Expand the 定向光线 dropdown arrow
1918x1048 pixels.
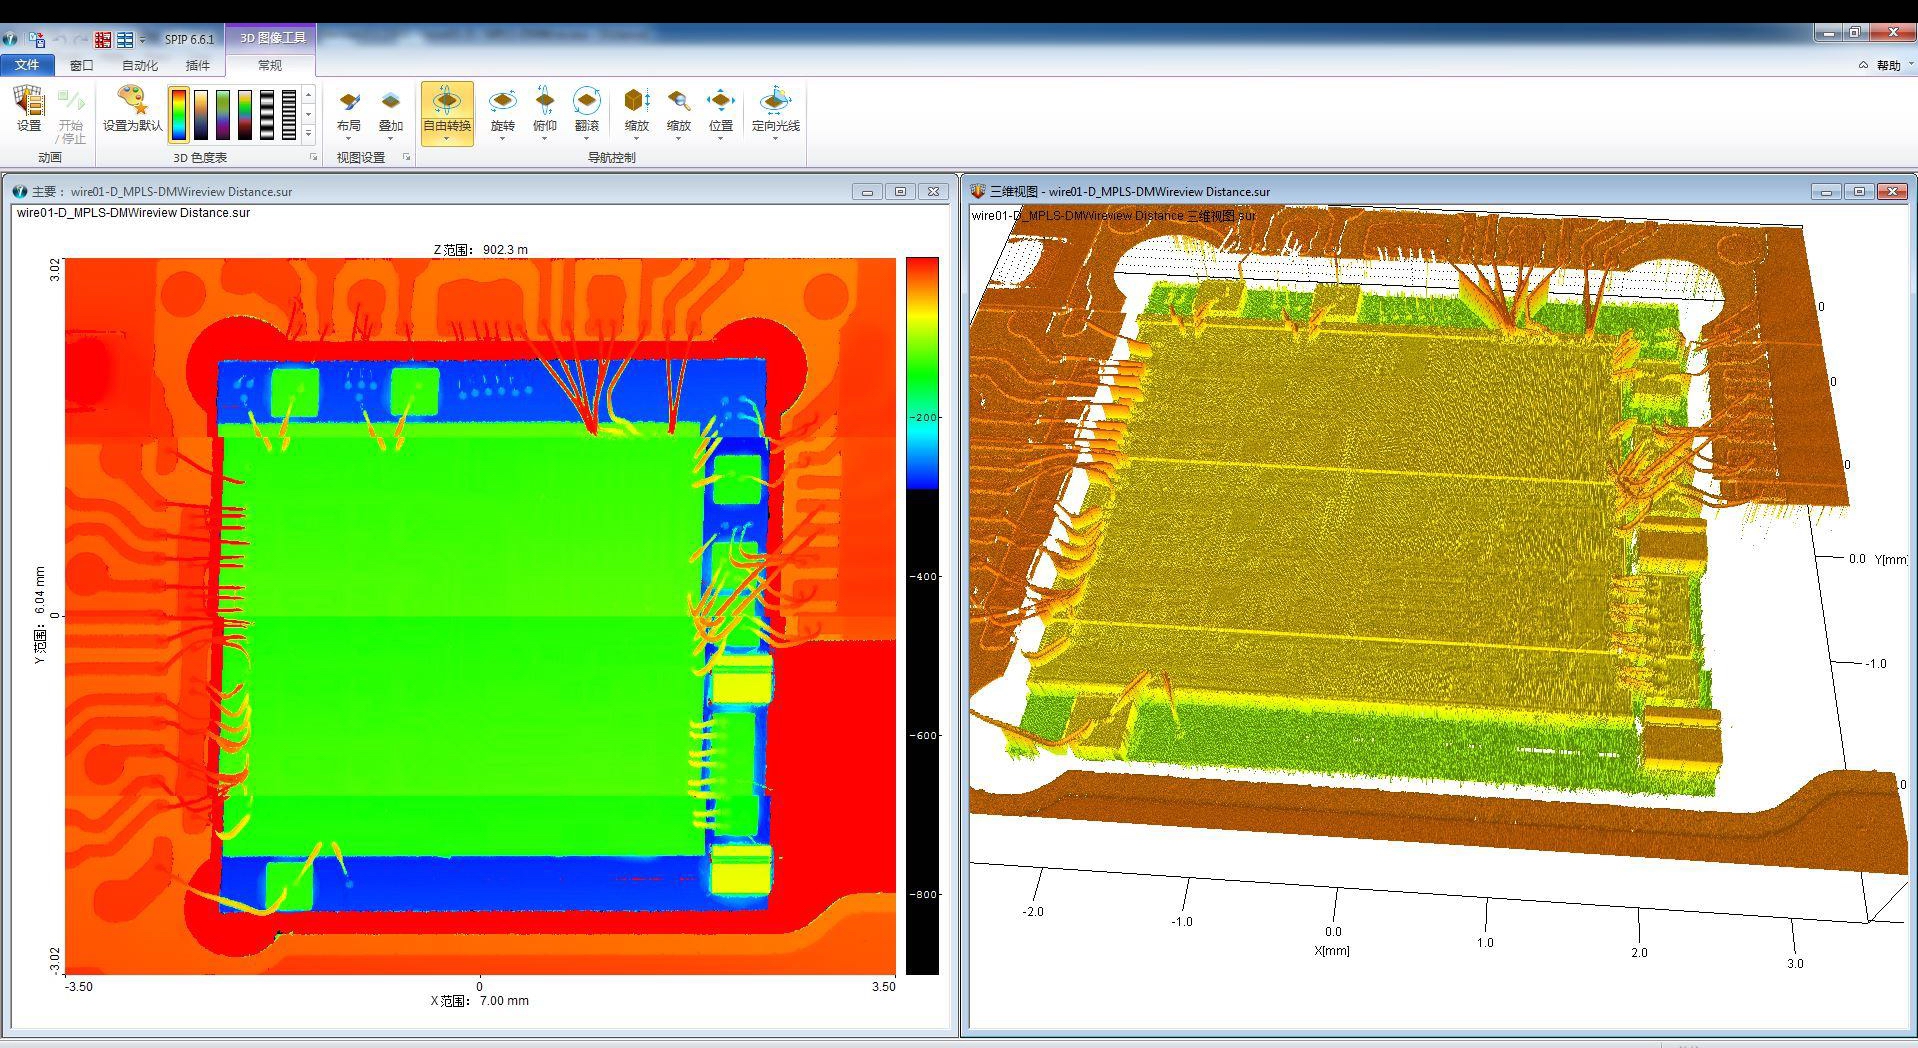(775, 138)
